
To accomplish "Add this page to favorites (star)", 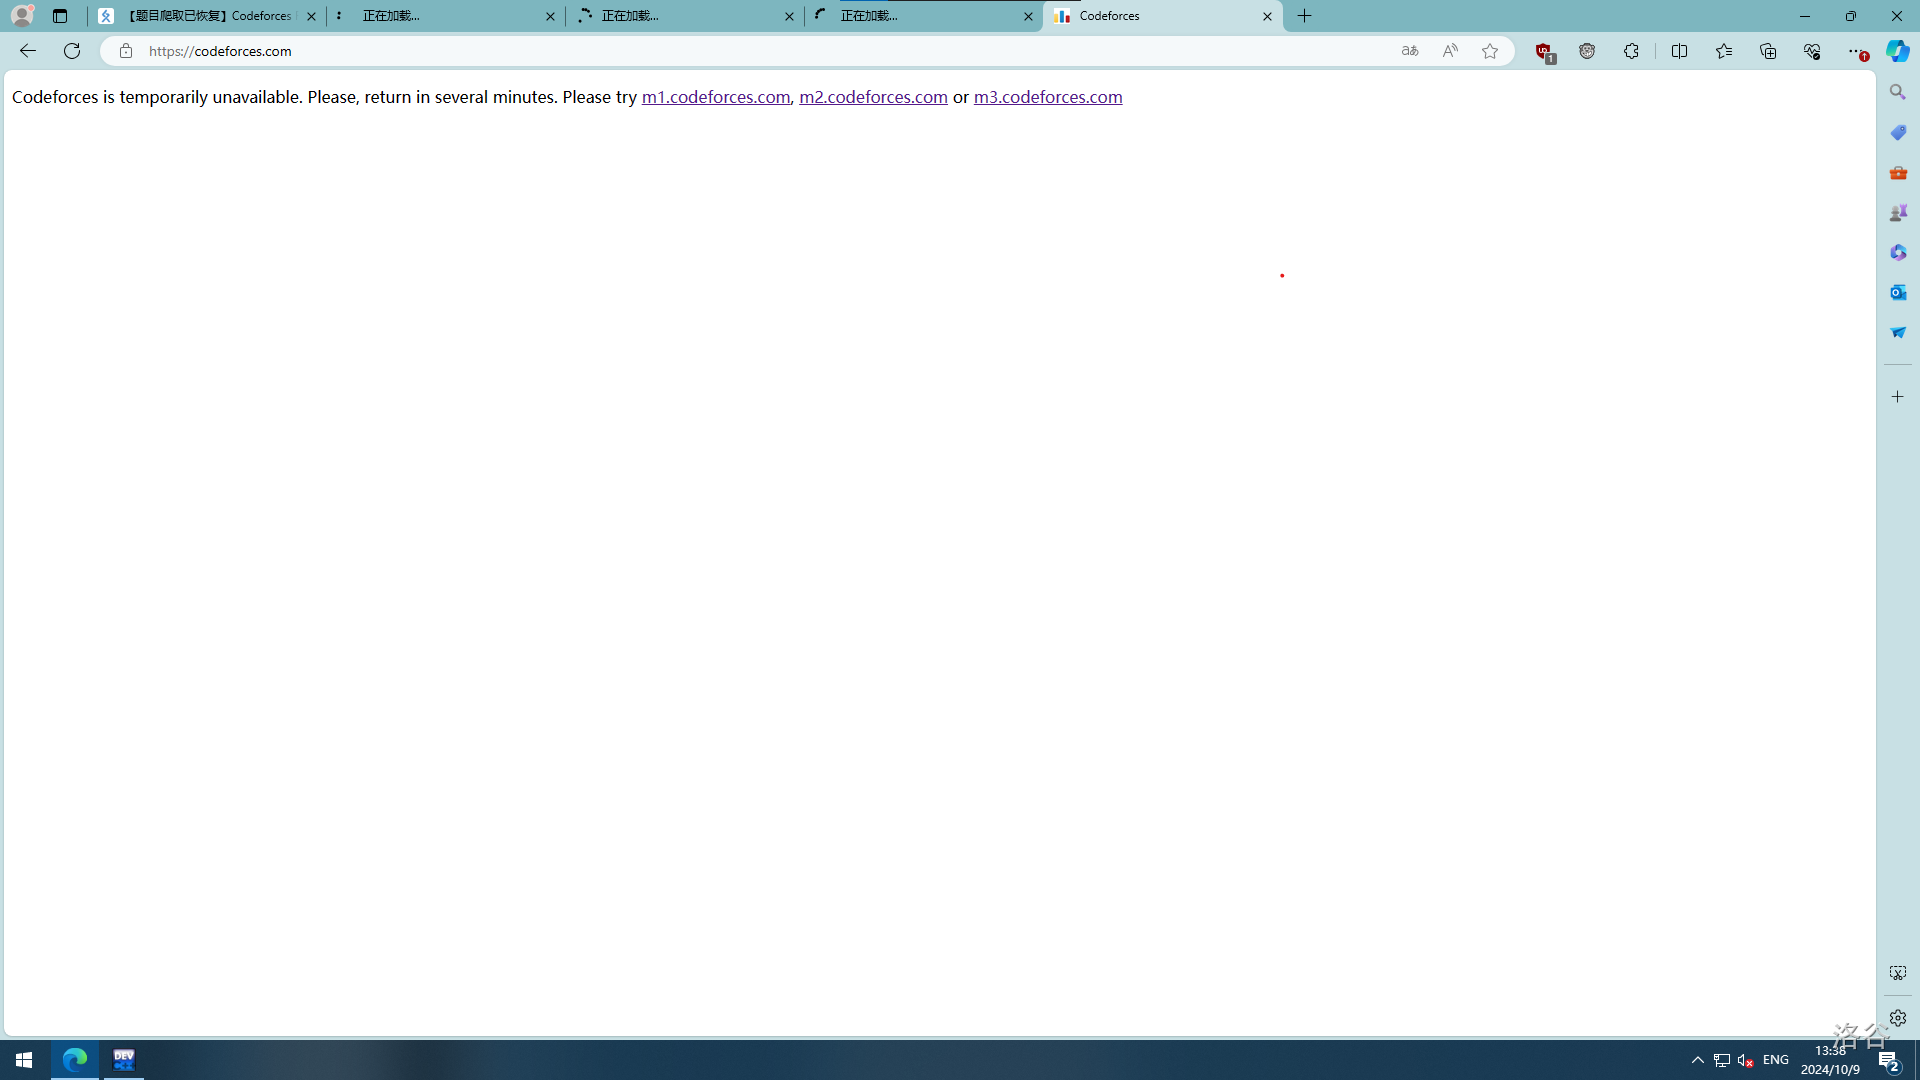I will tap(1490, 51).
